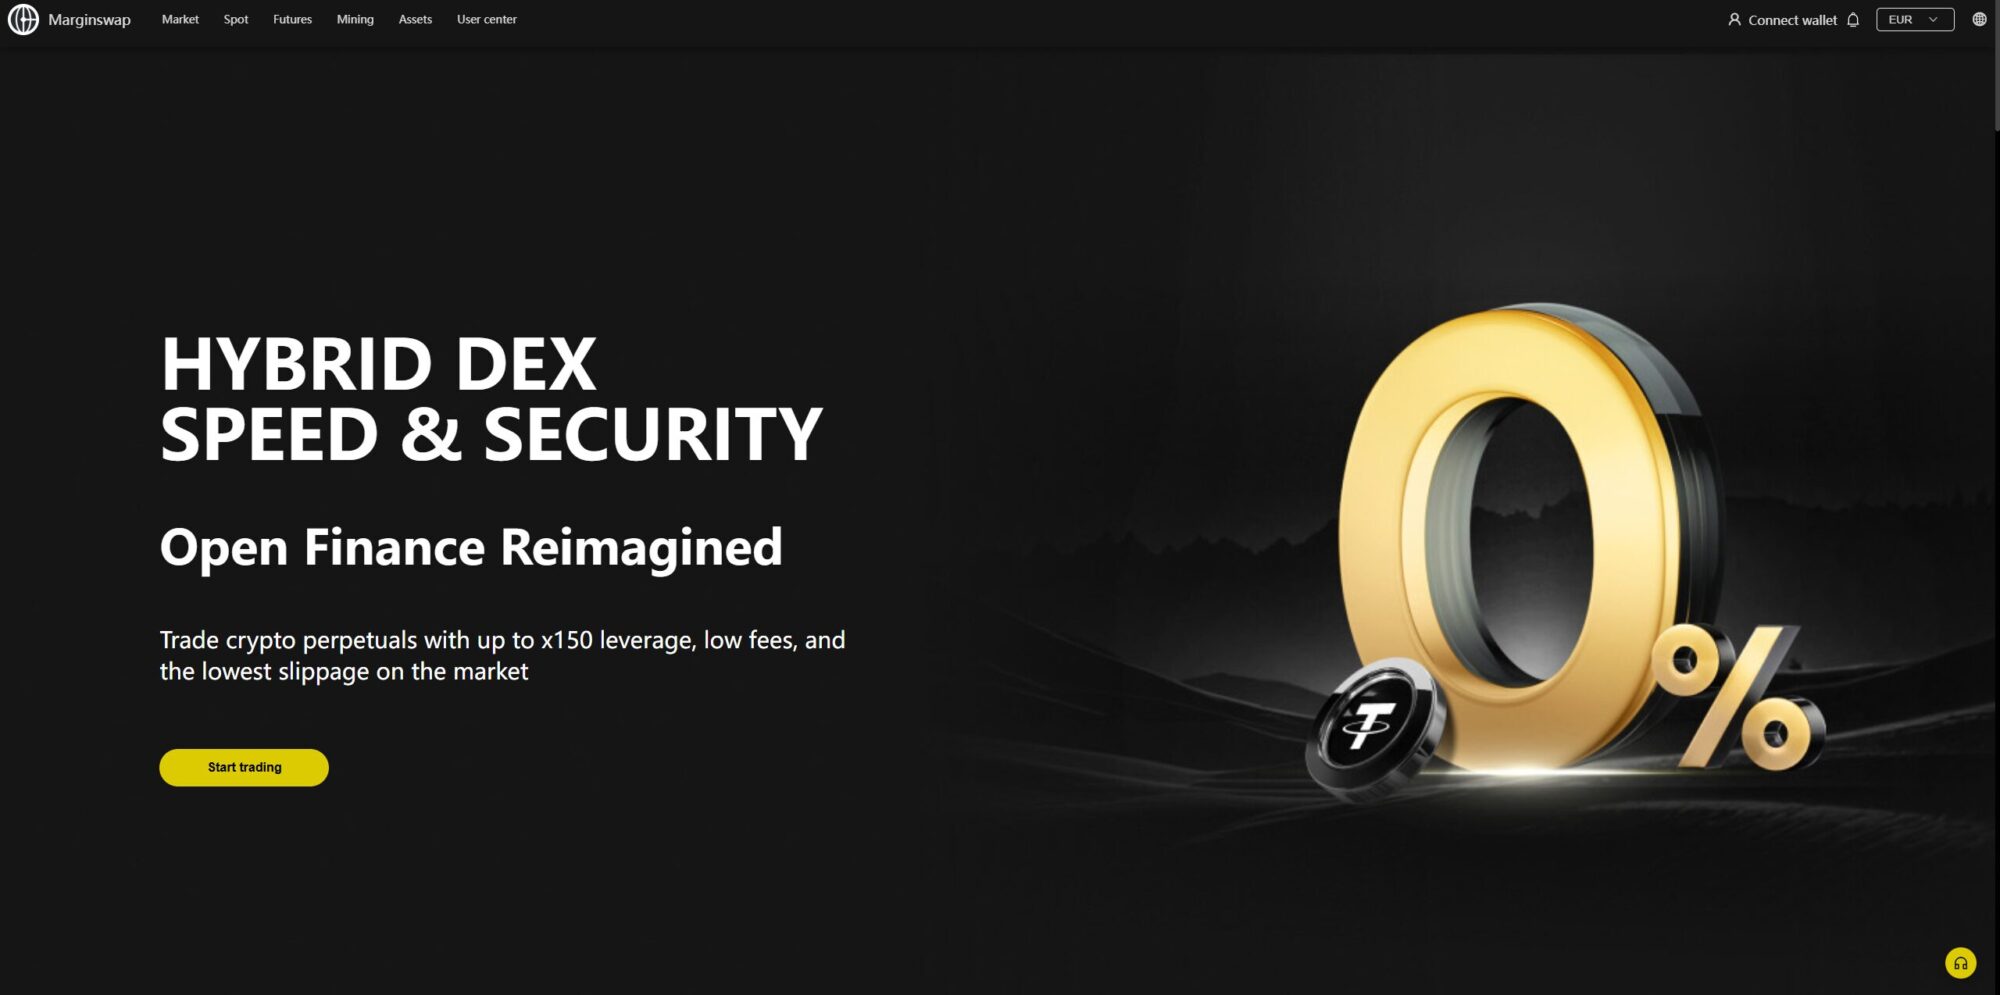Click the Marginswap brand name text

tap(89, 19)
